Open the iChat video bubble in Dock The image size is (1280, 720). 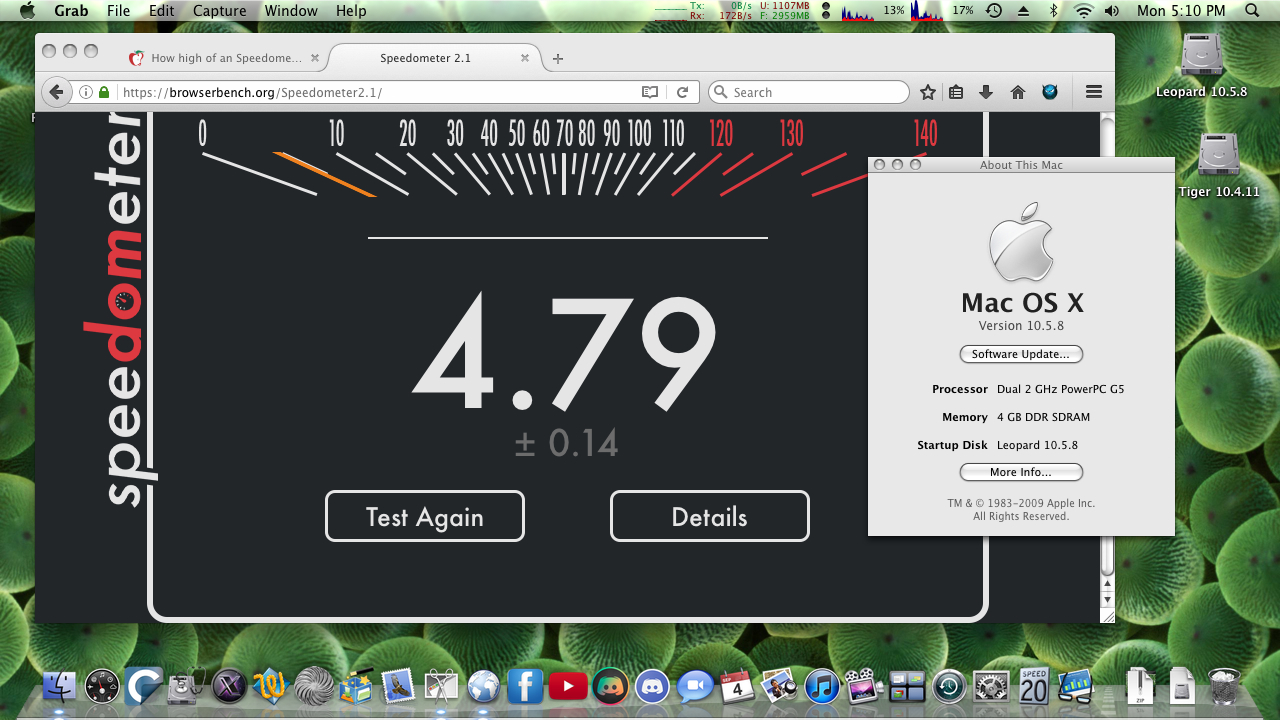point(694,686)
